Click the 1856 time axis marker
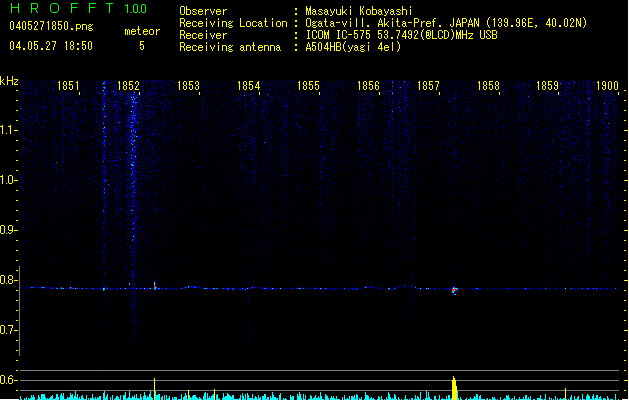This screenshot has width=629, height=400. [x=368, y=86]
